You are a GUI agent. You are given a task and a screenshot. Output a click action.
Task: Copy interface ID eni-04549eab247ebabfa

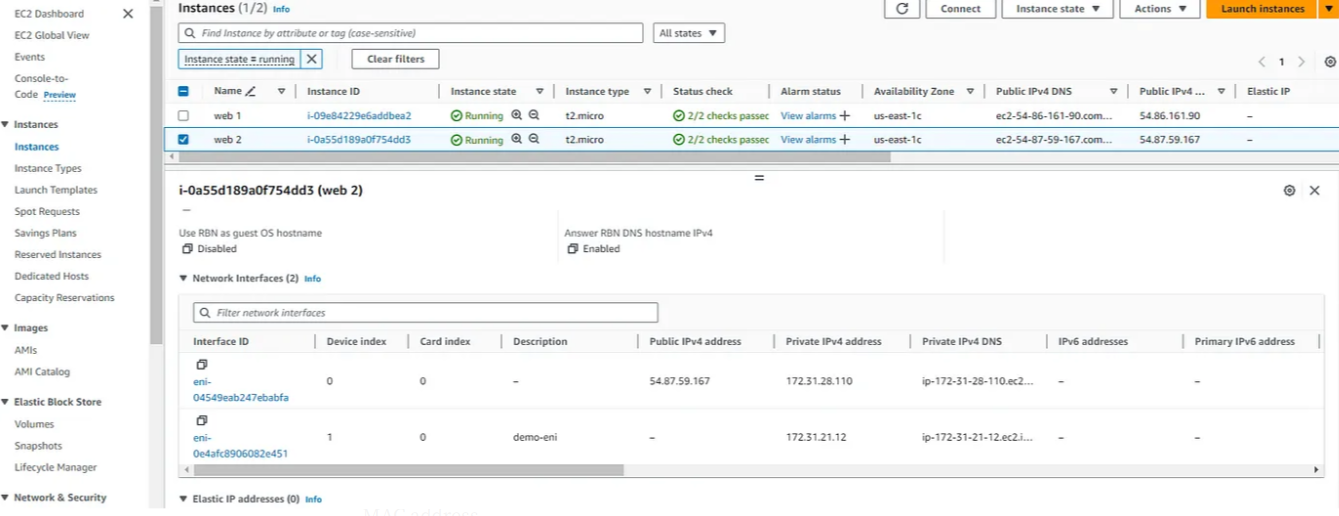201,365
